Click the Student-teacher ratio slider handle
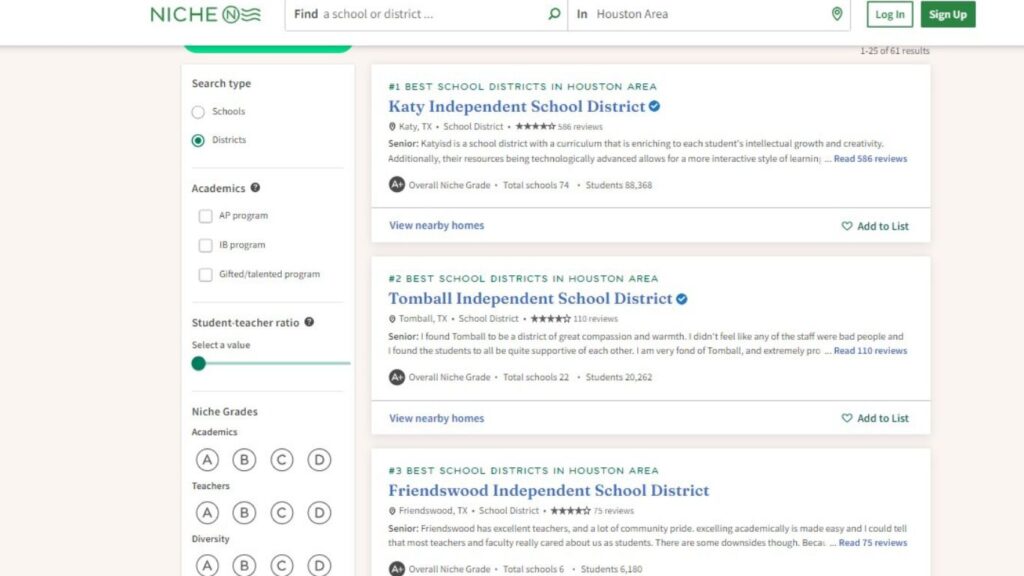The width and height of the screenshot is (1024, 576). 198,363
